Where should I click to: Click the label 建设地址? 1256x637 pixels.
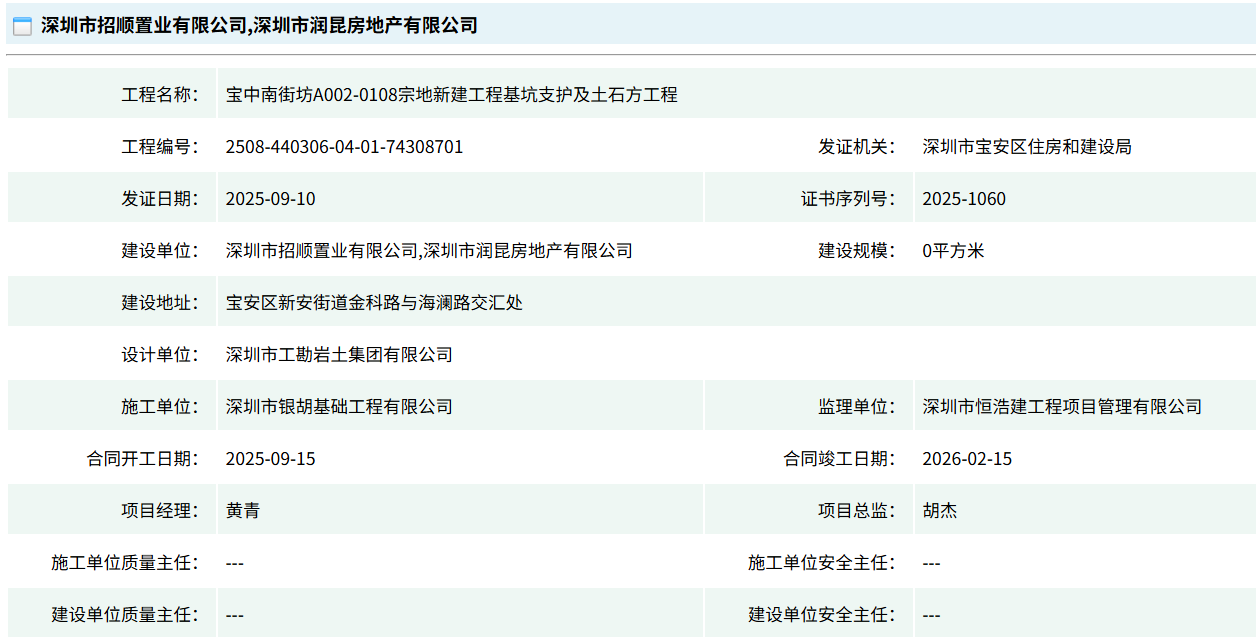click(x=160, y=303)
